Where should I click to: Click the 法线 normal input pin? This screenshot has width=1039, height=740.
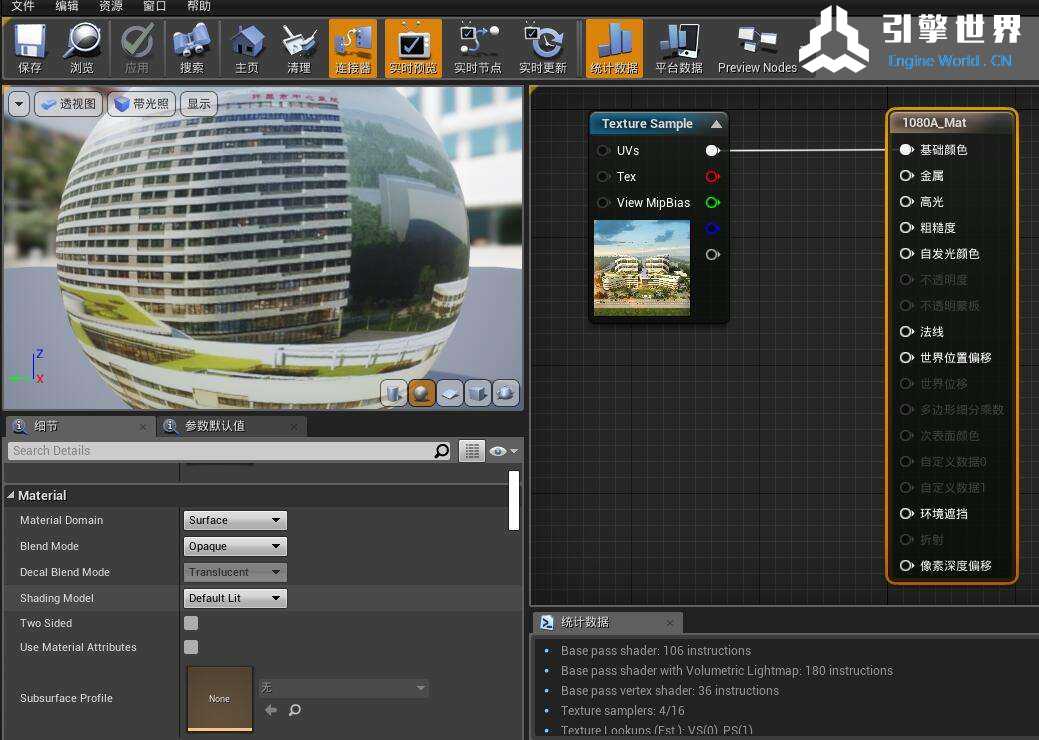(x=906, y=332)
